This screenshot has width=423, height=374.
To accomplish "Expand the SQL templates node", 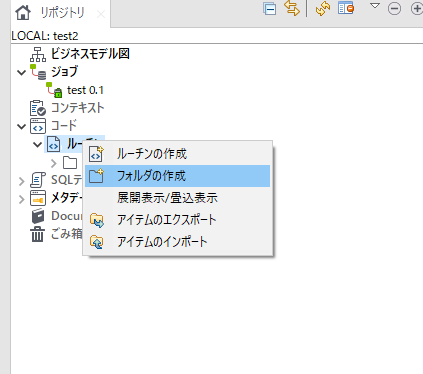I will pyautogui.click(x=22, y=181).
